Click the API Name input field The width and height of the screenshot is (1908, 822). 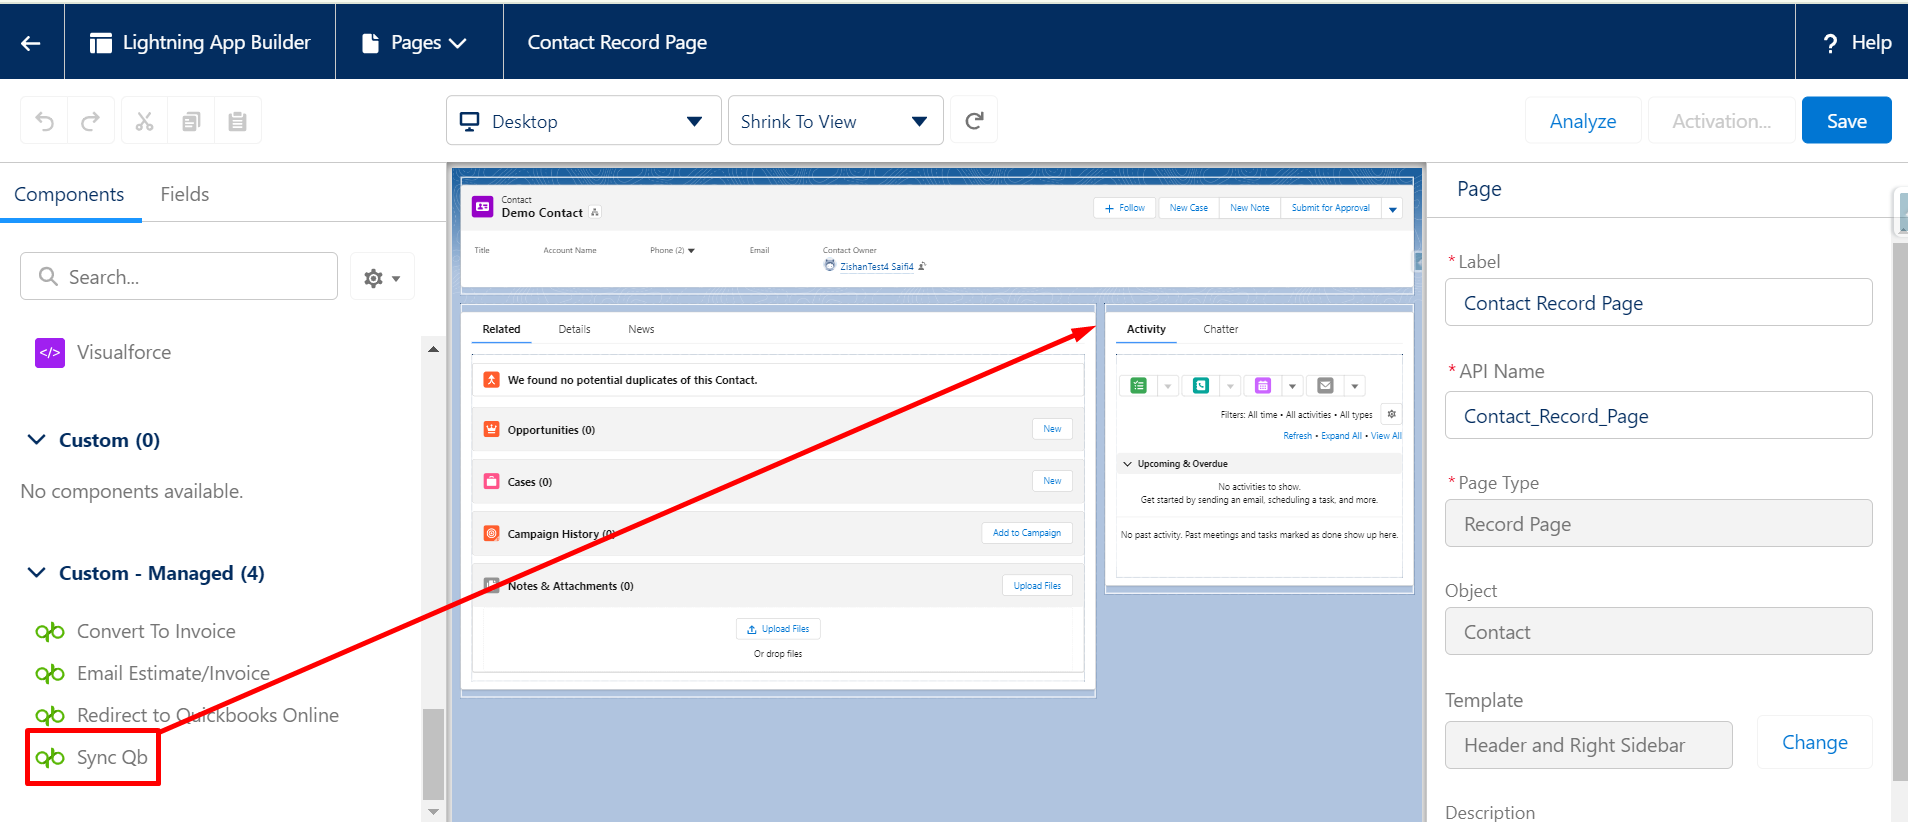coord(1658,415)
